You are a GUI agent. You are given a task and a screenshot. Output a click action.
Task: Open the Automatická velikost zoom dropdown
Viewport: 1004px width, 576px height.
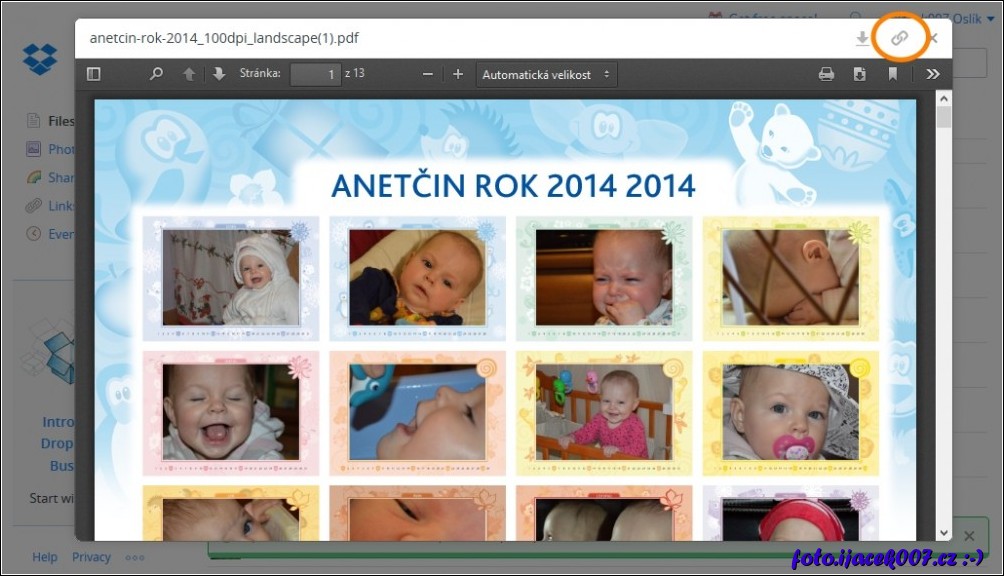tap(546, 74)
